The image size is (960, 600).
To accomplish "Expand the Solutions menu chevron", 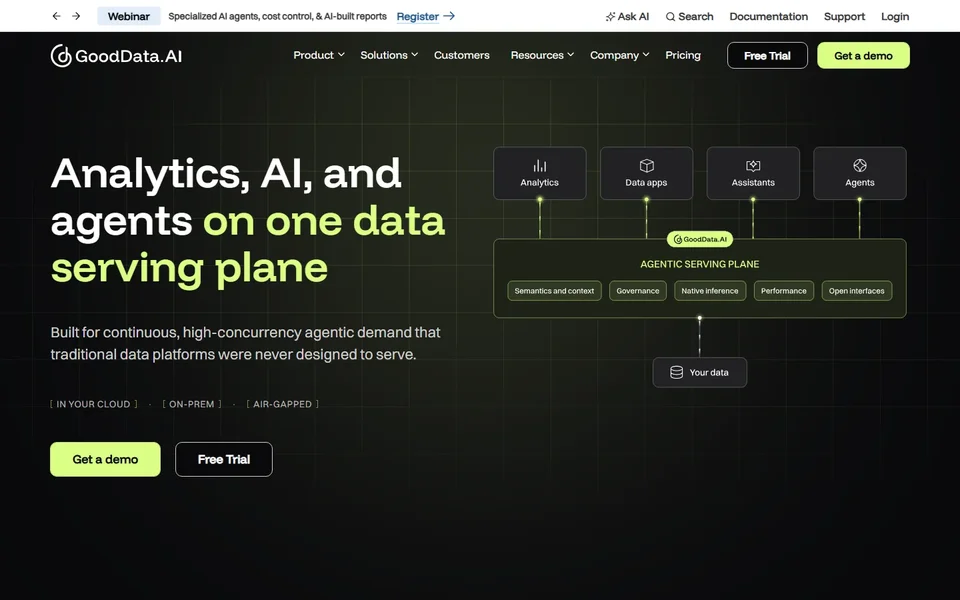I will coord(414,54).
